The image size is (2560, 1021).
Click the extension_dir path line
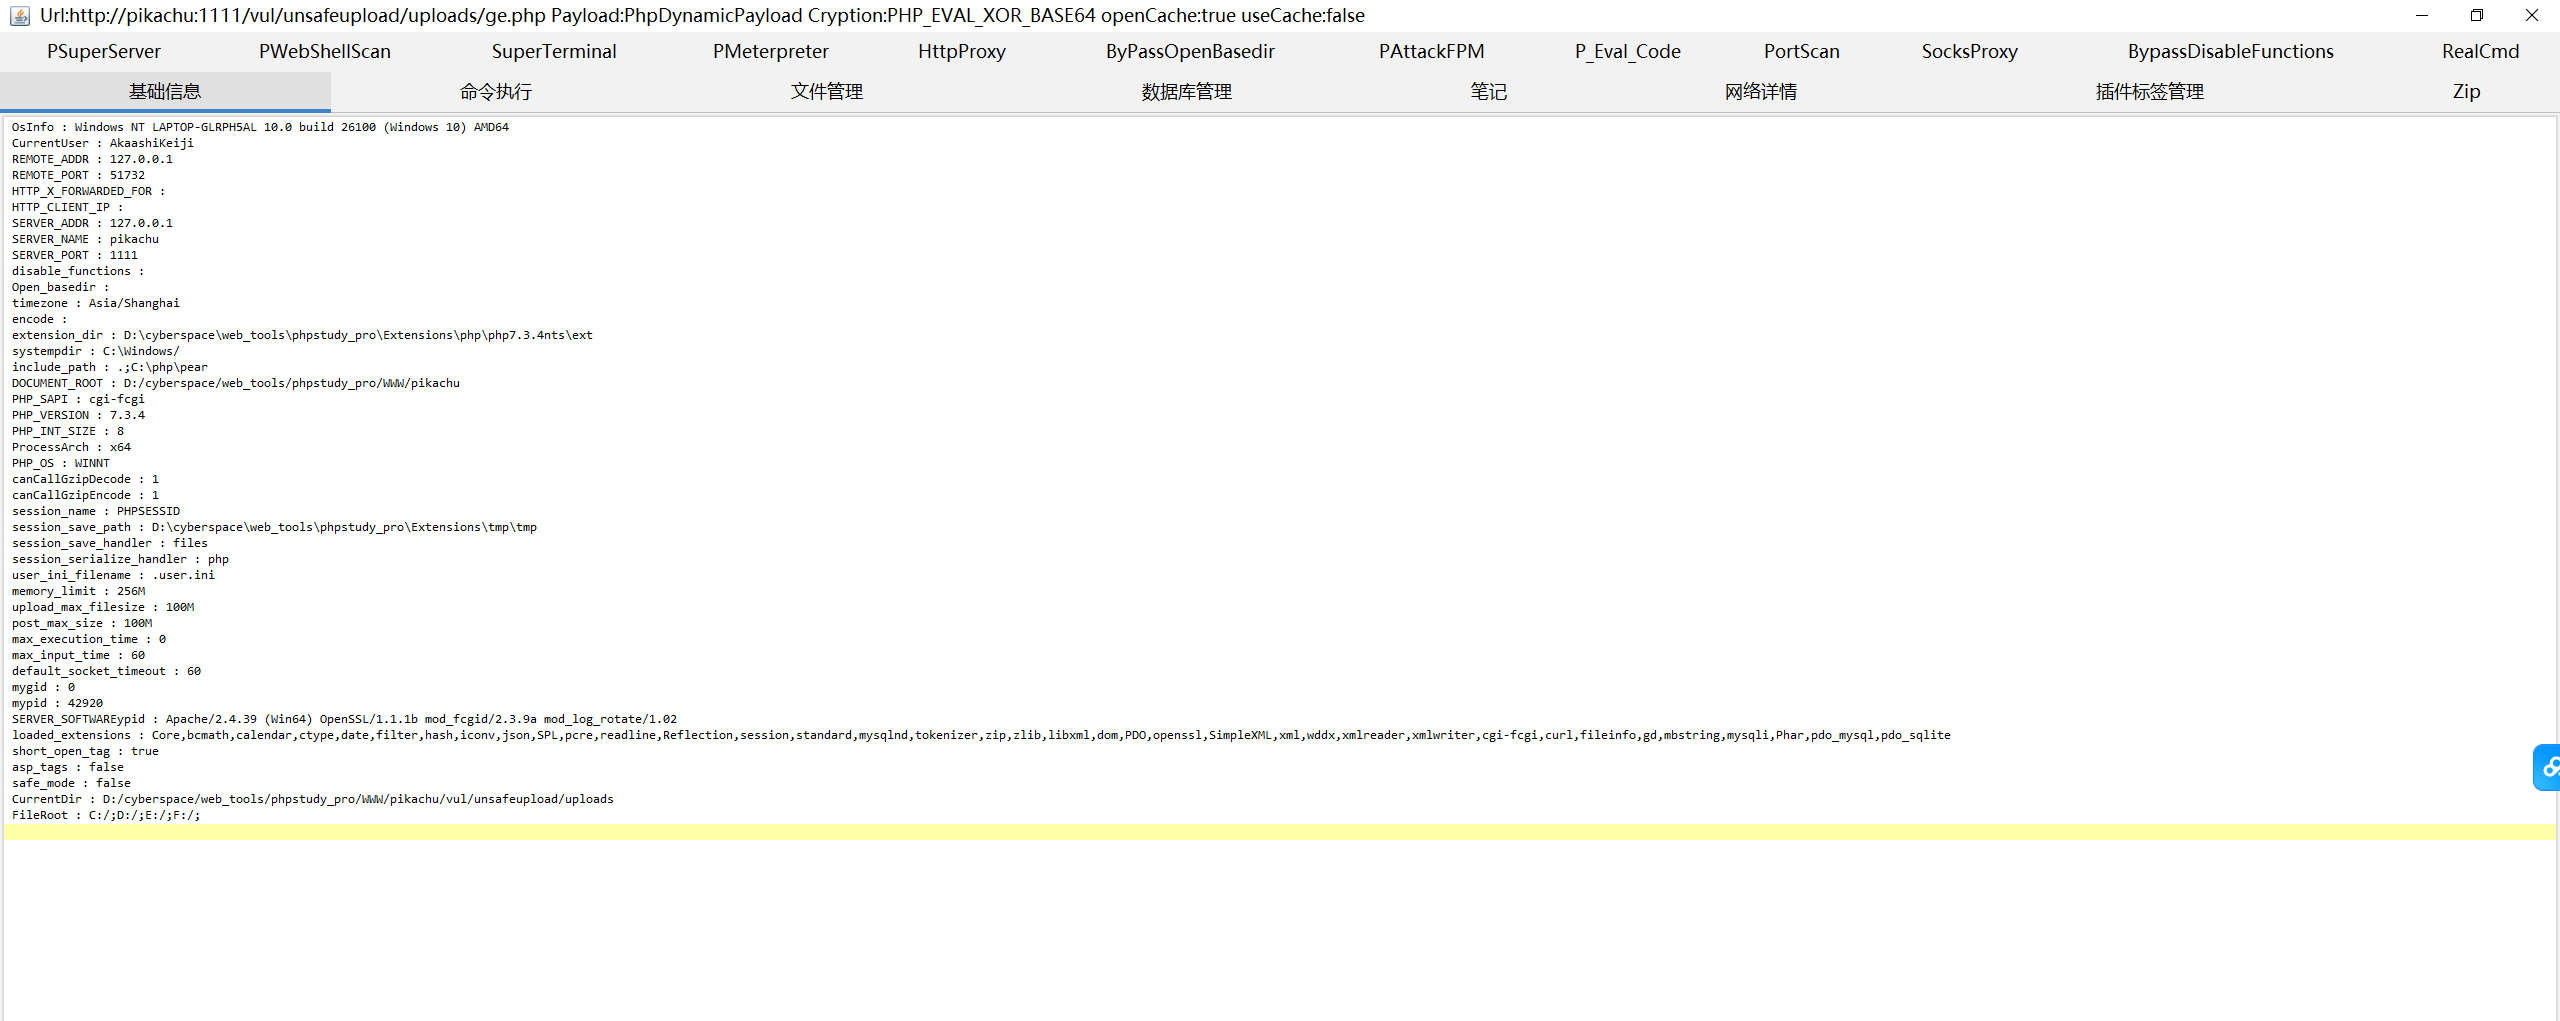(x=302, y=335)
